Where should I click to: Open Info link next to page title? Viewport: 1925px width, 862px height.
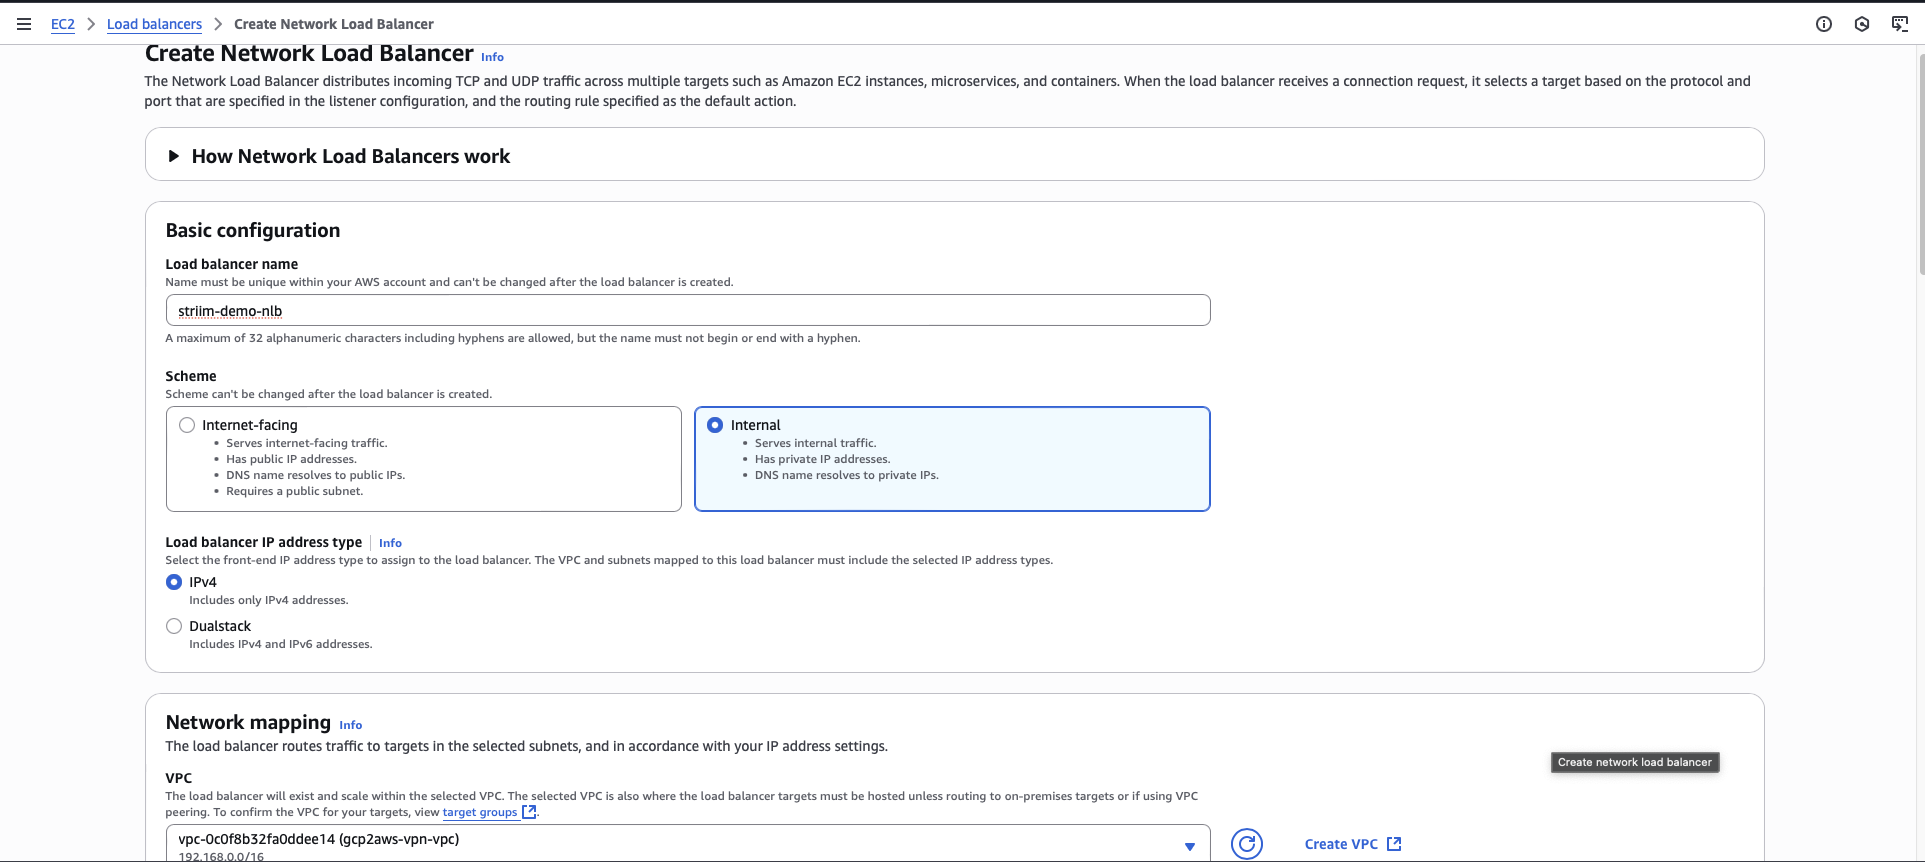[x=492, y=57]
